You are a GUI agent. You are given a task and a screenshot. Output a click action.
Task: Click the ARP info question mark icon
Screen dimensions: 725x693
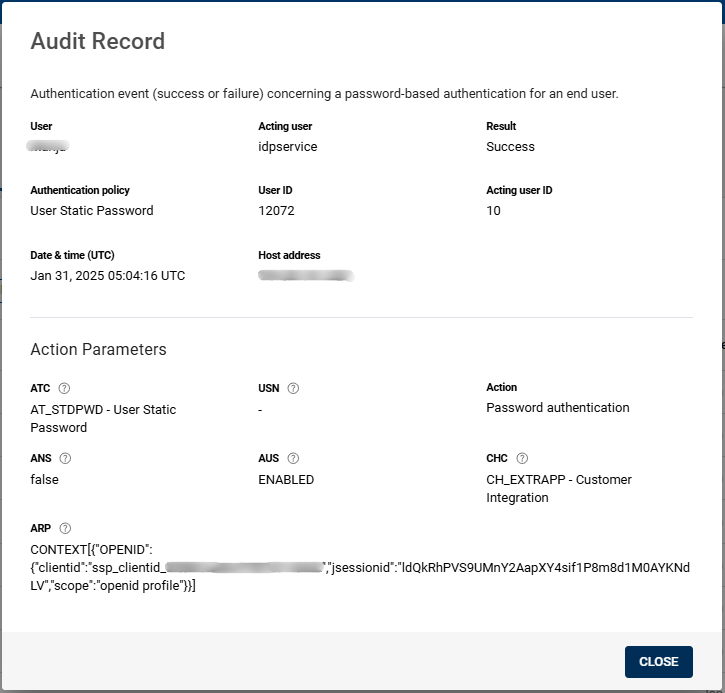66,528
